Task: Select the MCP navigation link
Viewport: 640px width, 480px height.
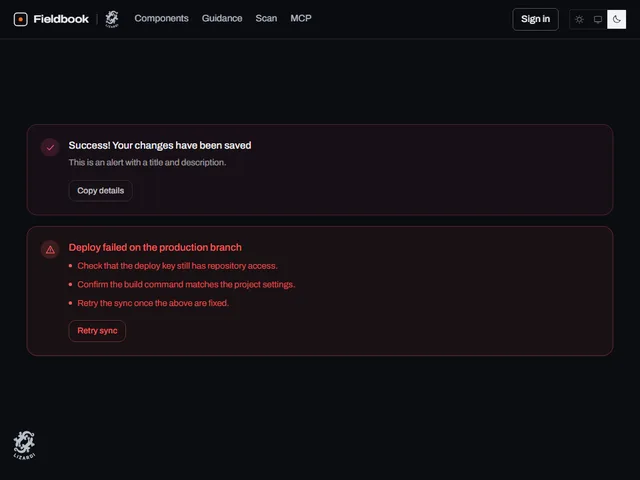Action: tap(301, 18)
